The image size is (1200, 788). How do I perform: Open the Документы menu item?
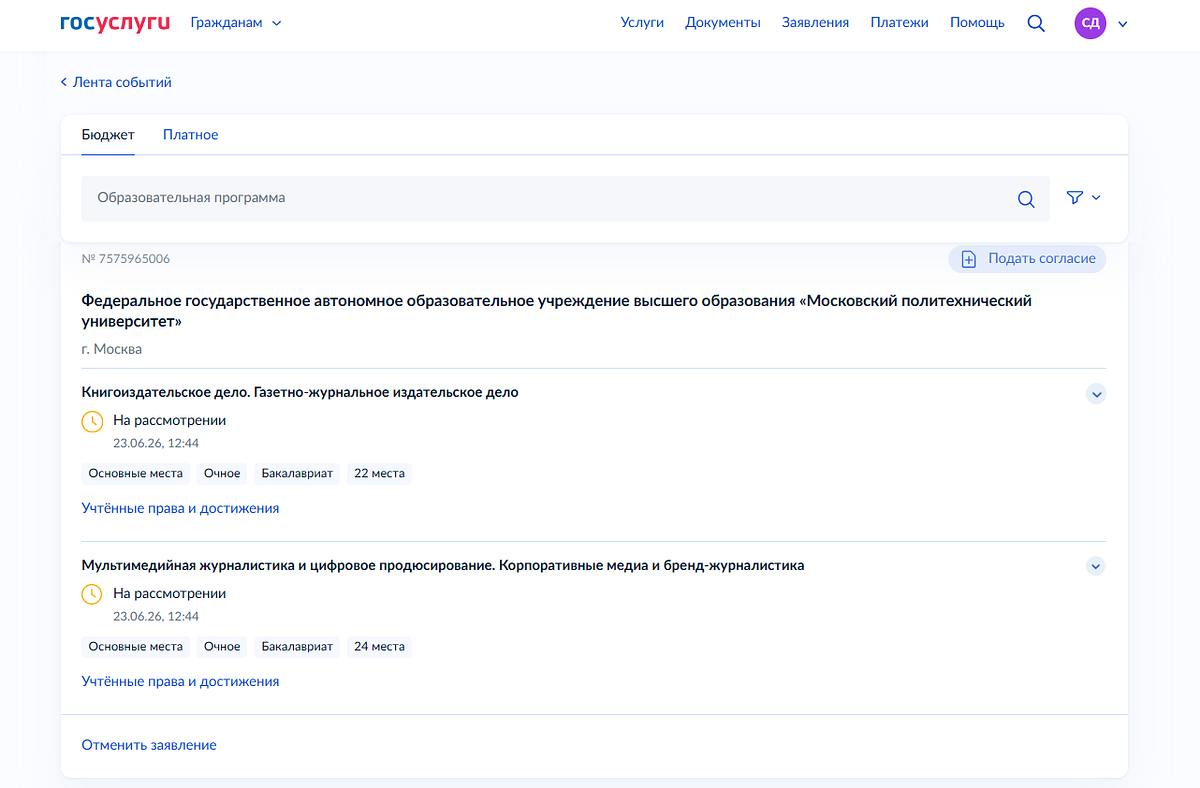(723, 22)
